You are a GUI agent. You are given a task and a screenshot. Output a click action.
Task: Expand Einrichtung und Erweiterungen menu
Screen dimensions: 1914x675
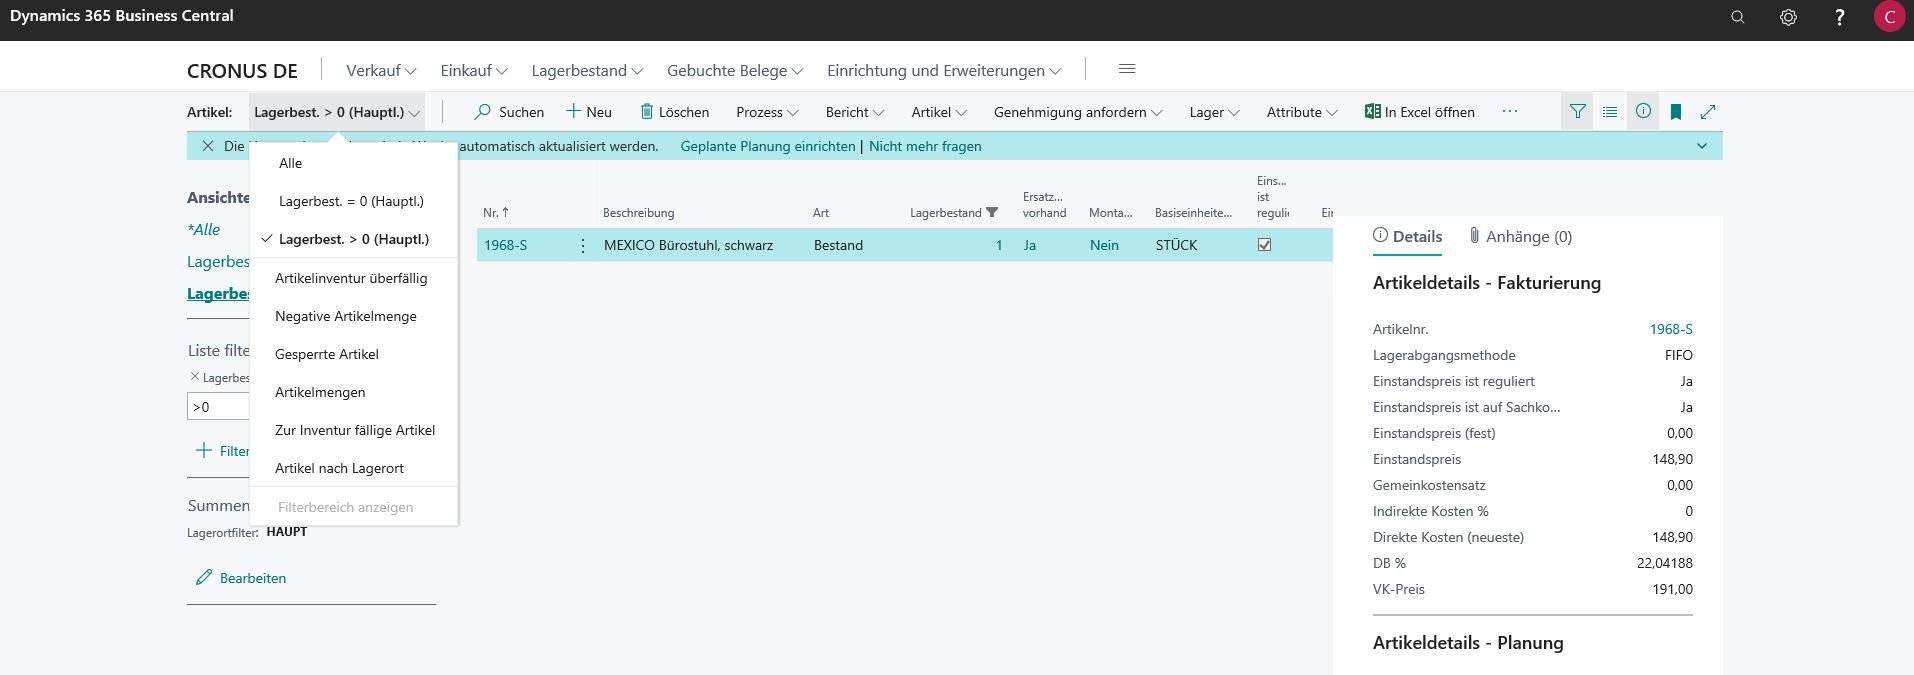click(944, 70)
